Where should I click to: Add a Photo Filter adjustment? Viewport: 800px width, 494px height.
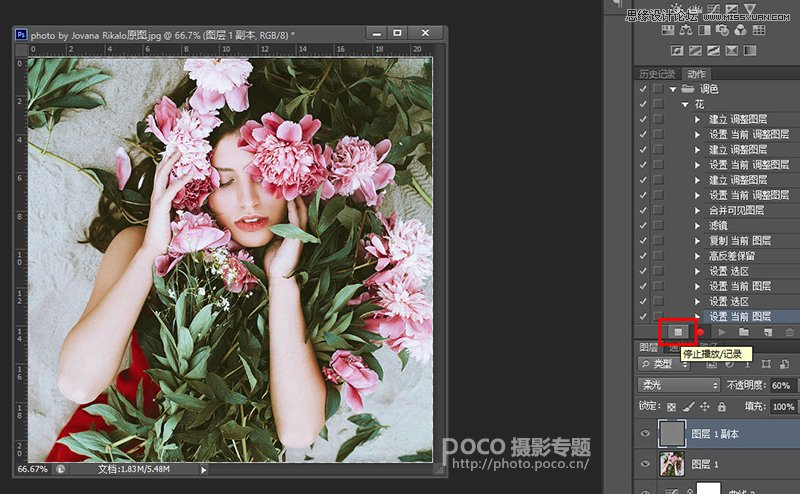pos(722,30)
